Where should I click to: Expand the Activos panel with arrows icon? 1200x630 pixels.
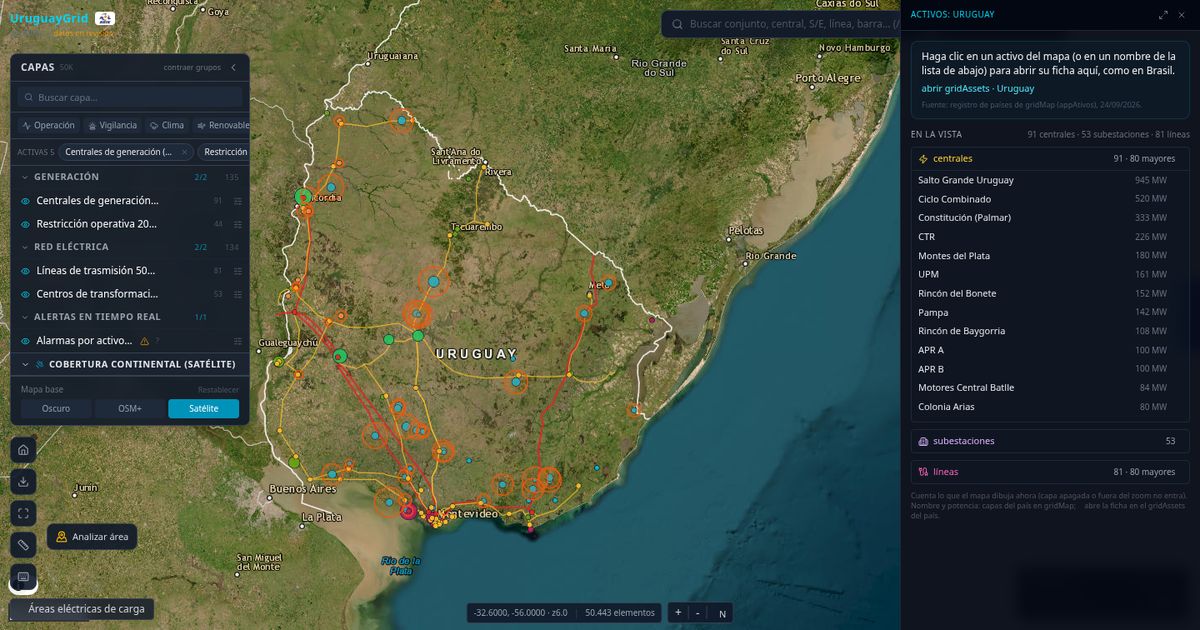(x=1163, y=15)
